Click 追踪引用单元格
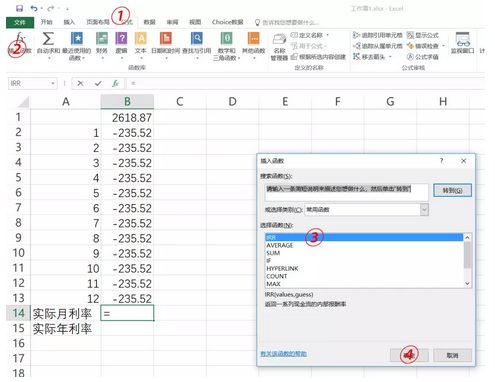 tap(378, 35)
